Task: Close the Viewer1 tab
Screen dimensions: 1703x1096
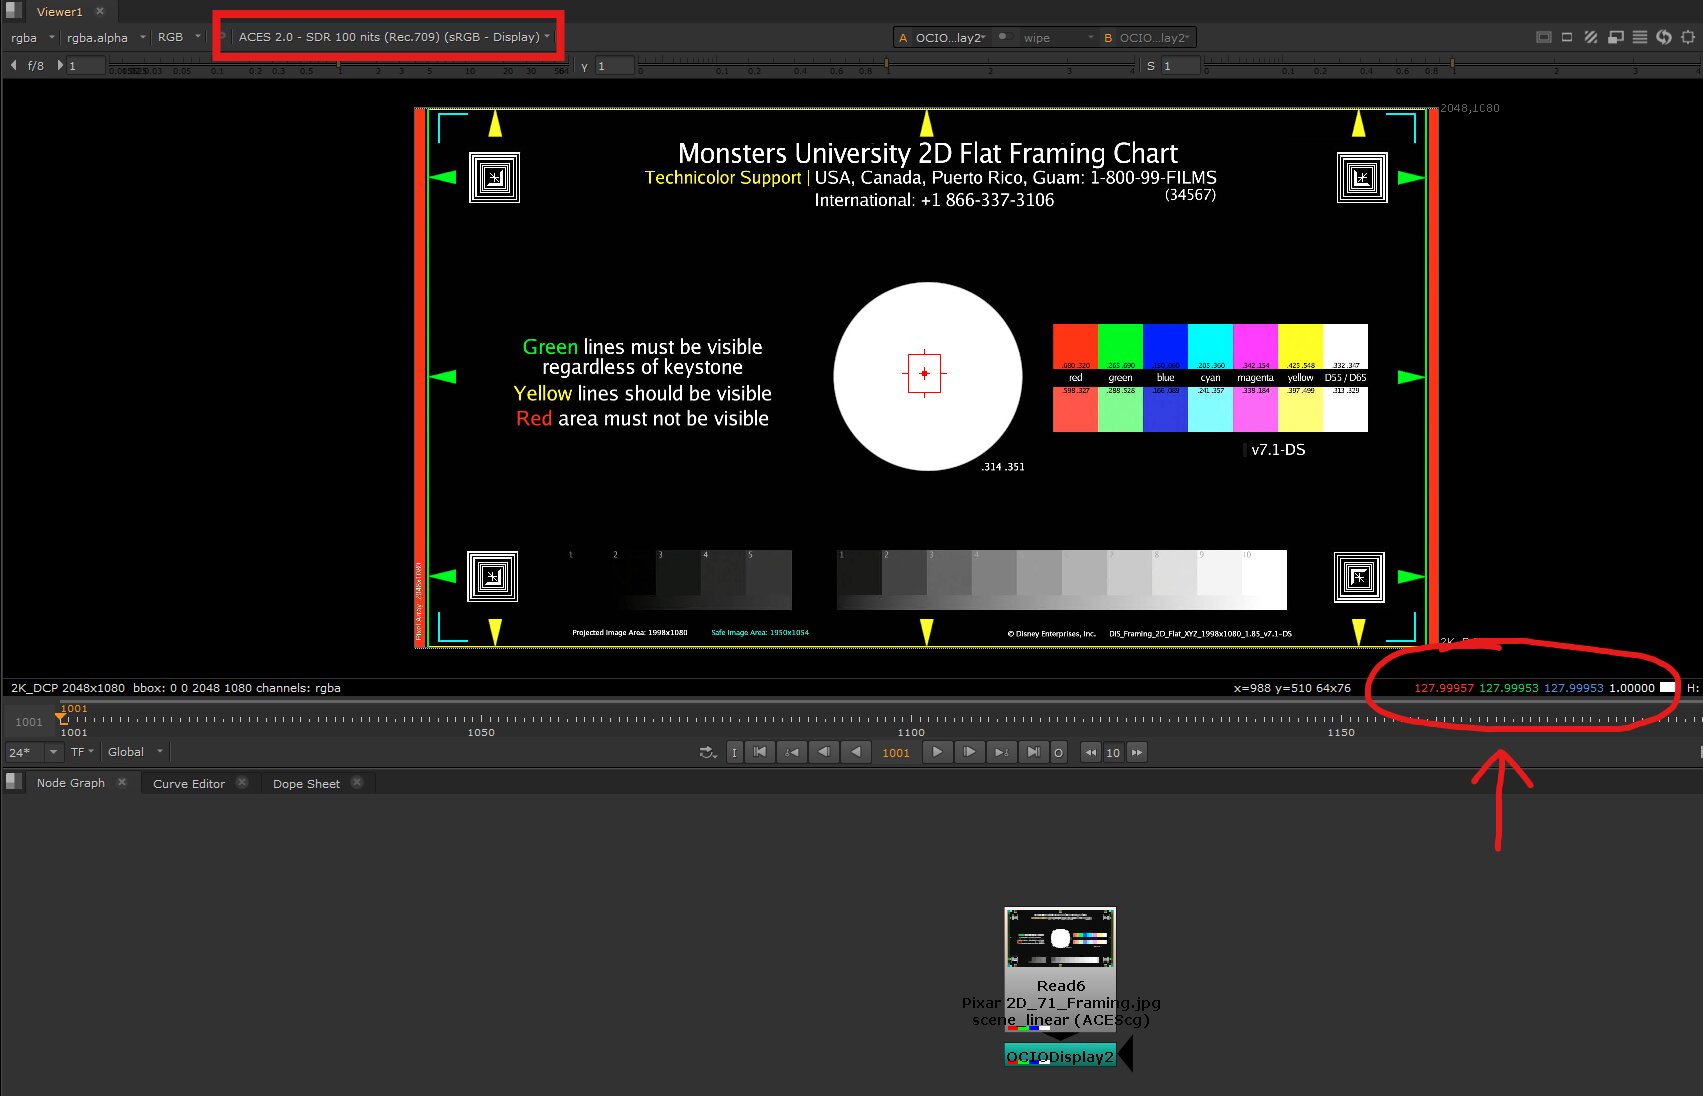Action: click(x=100, y=12)
